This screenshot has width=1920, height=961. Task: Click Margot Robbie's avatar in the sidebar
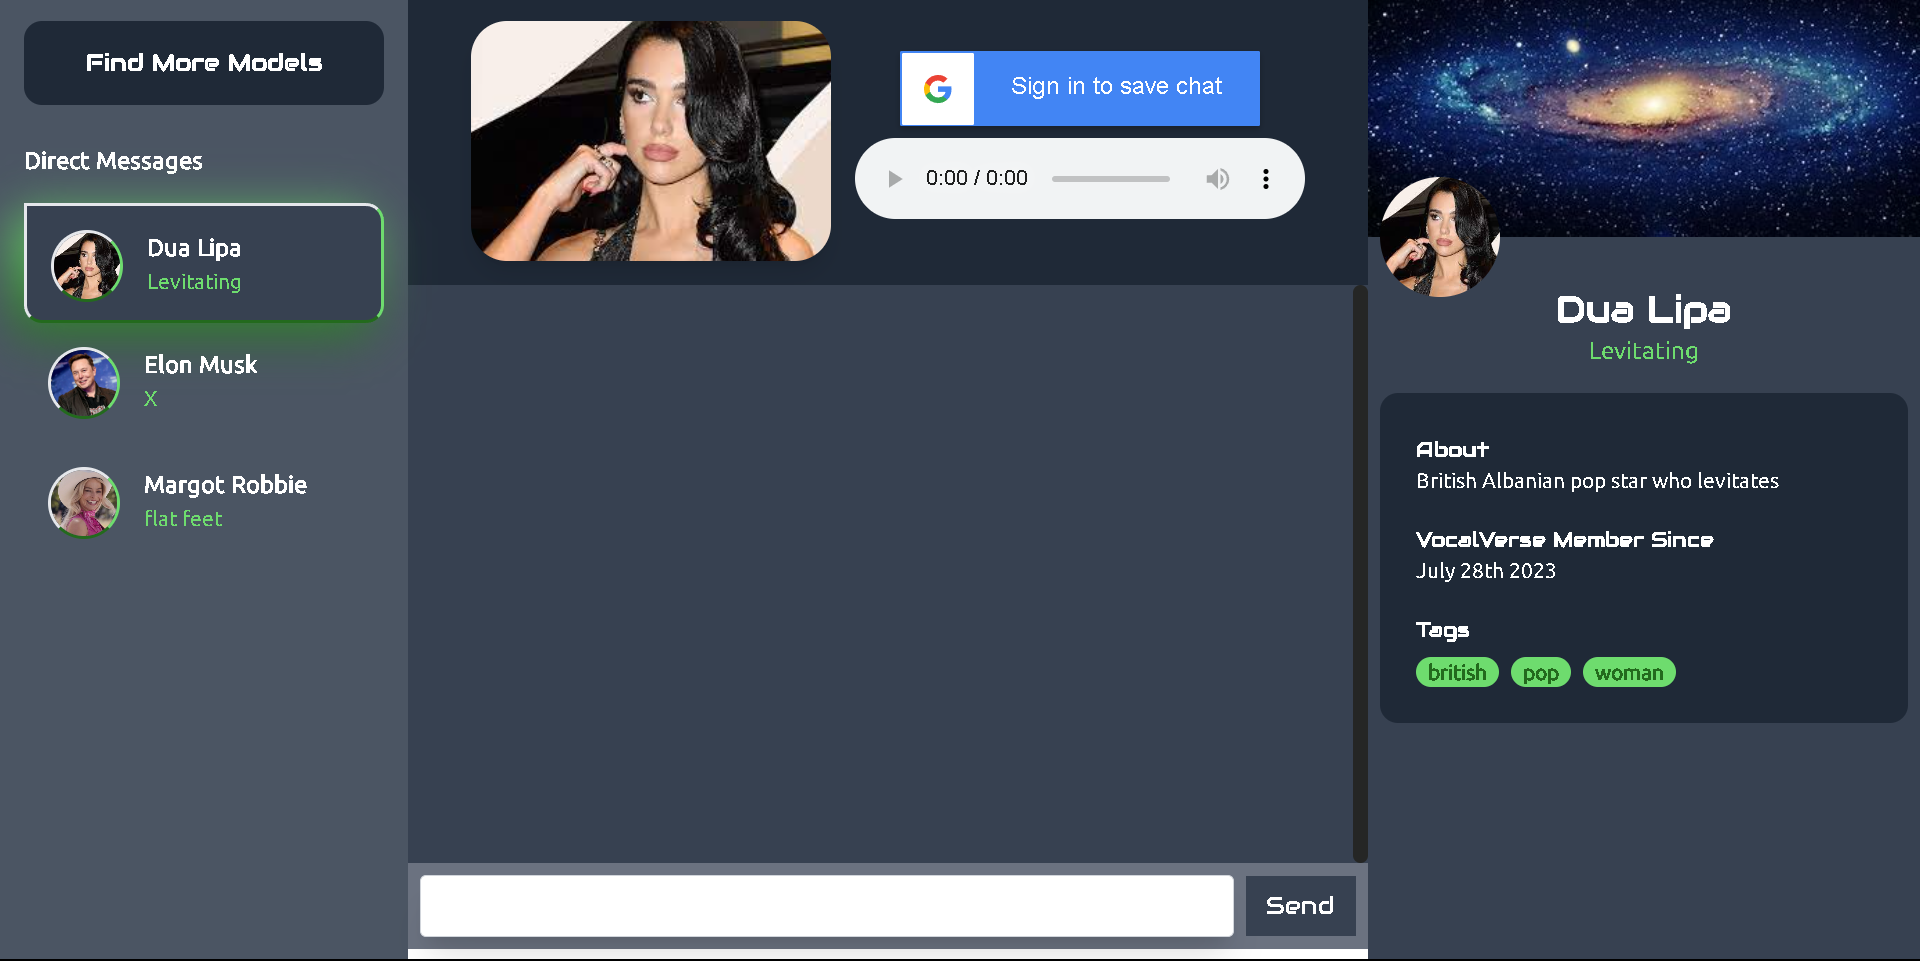[84, 502]
